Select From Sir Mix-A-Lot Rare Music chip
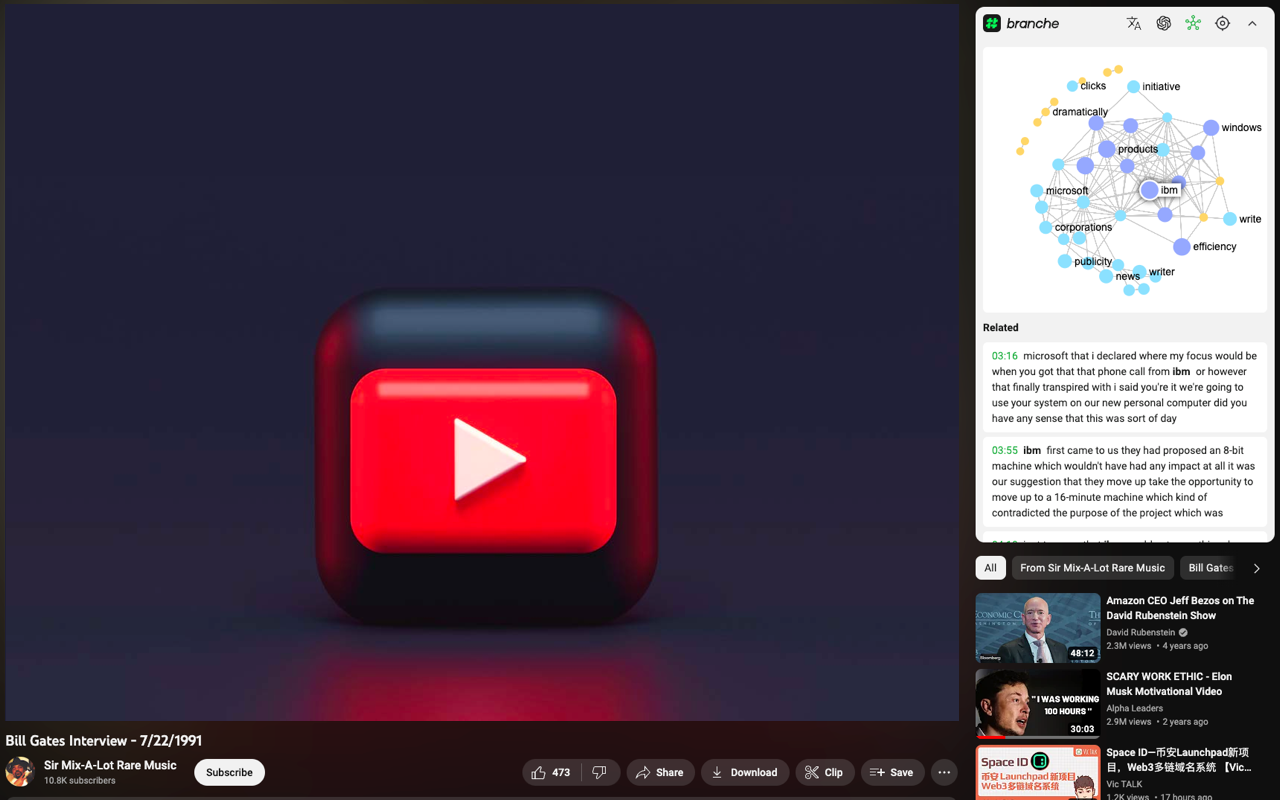Viewport: 1280px width, 800px height. (1092, 568)
